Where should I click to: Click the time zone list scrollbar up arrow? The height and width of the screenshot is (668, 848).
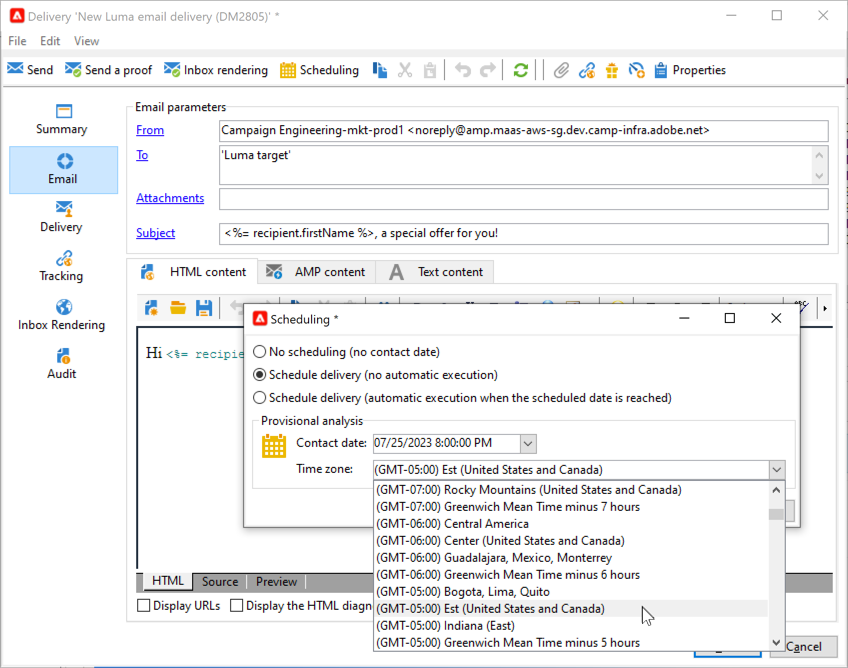pyautogui.click(x=776, y=490)
